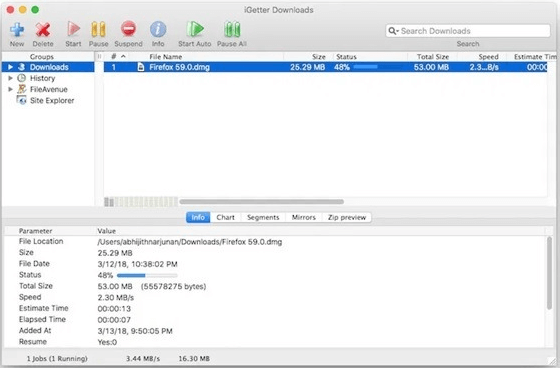Click the 53.00 MB total size cell in row
This screenshot has height=368, width=560.
tap(431, 67)
